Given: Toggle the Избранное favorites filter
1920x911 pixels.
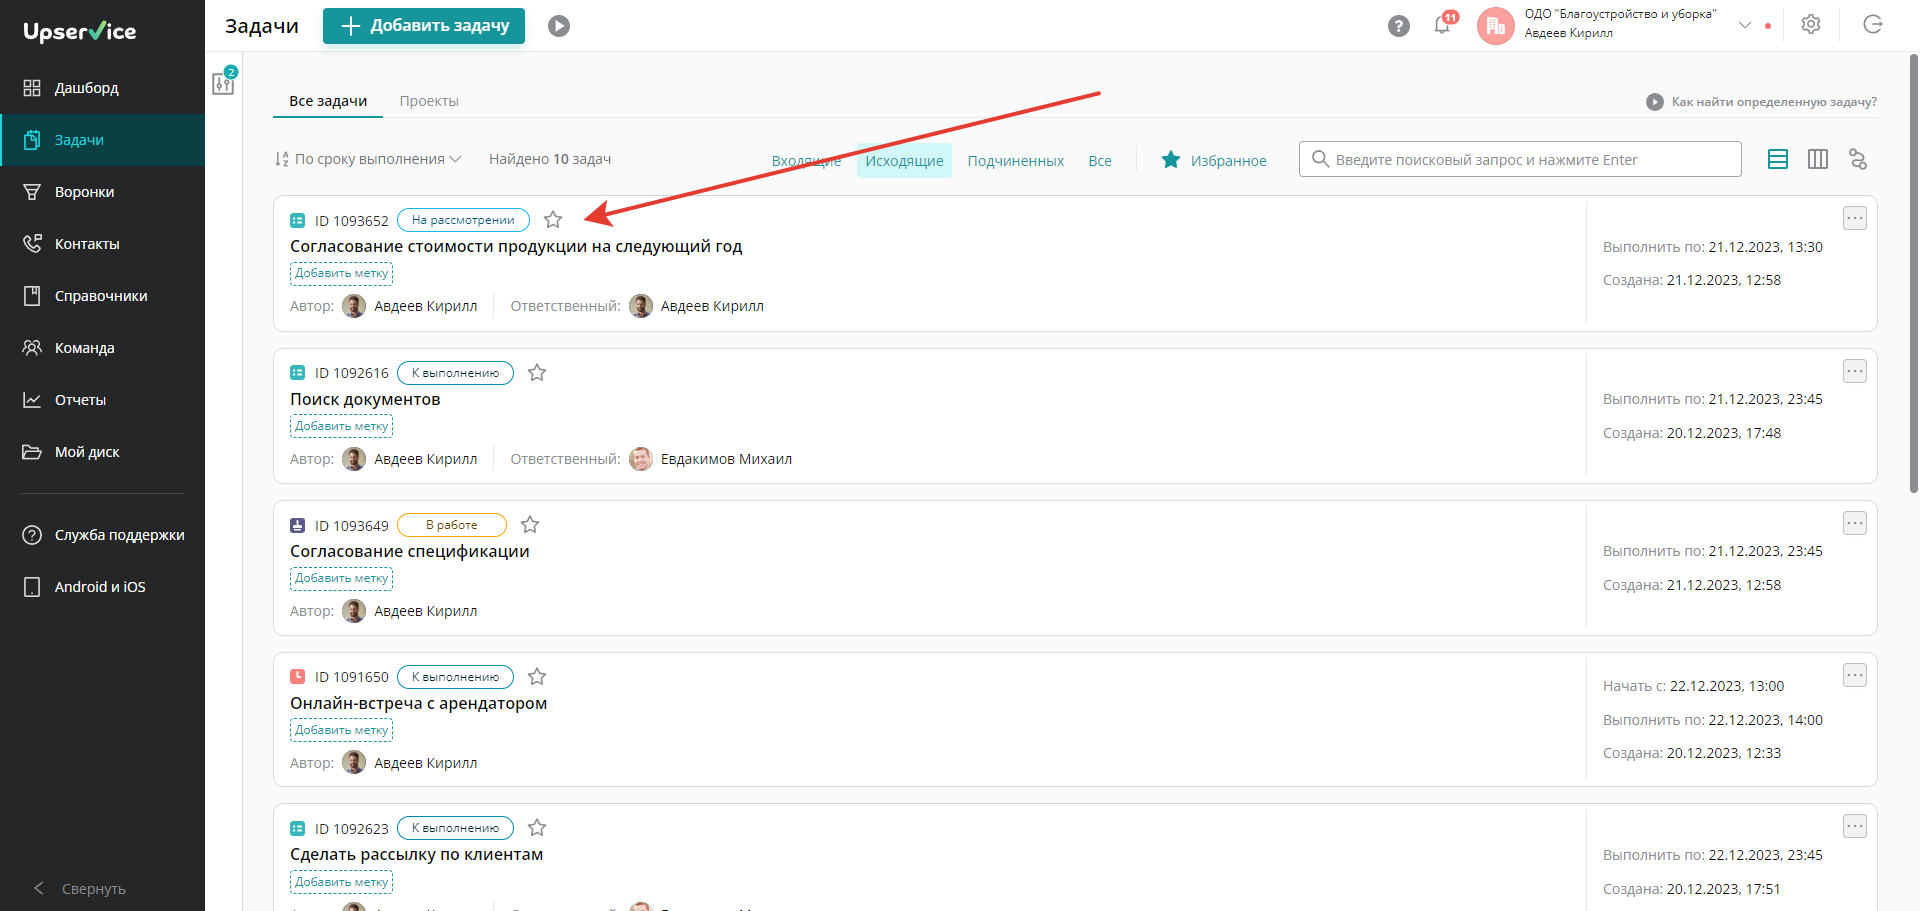Looking at the screenshot, I should pyautogui.click(x=1214, y=160).
